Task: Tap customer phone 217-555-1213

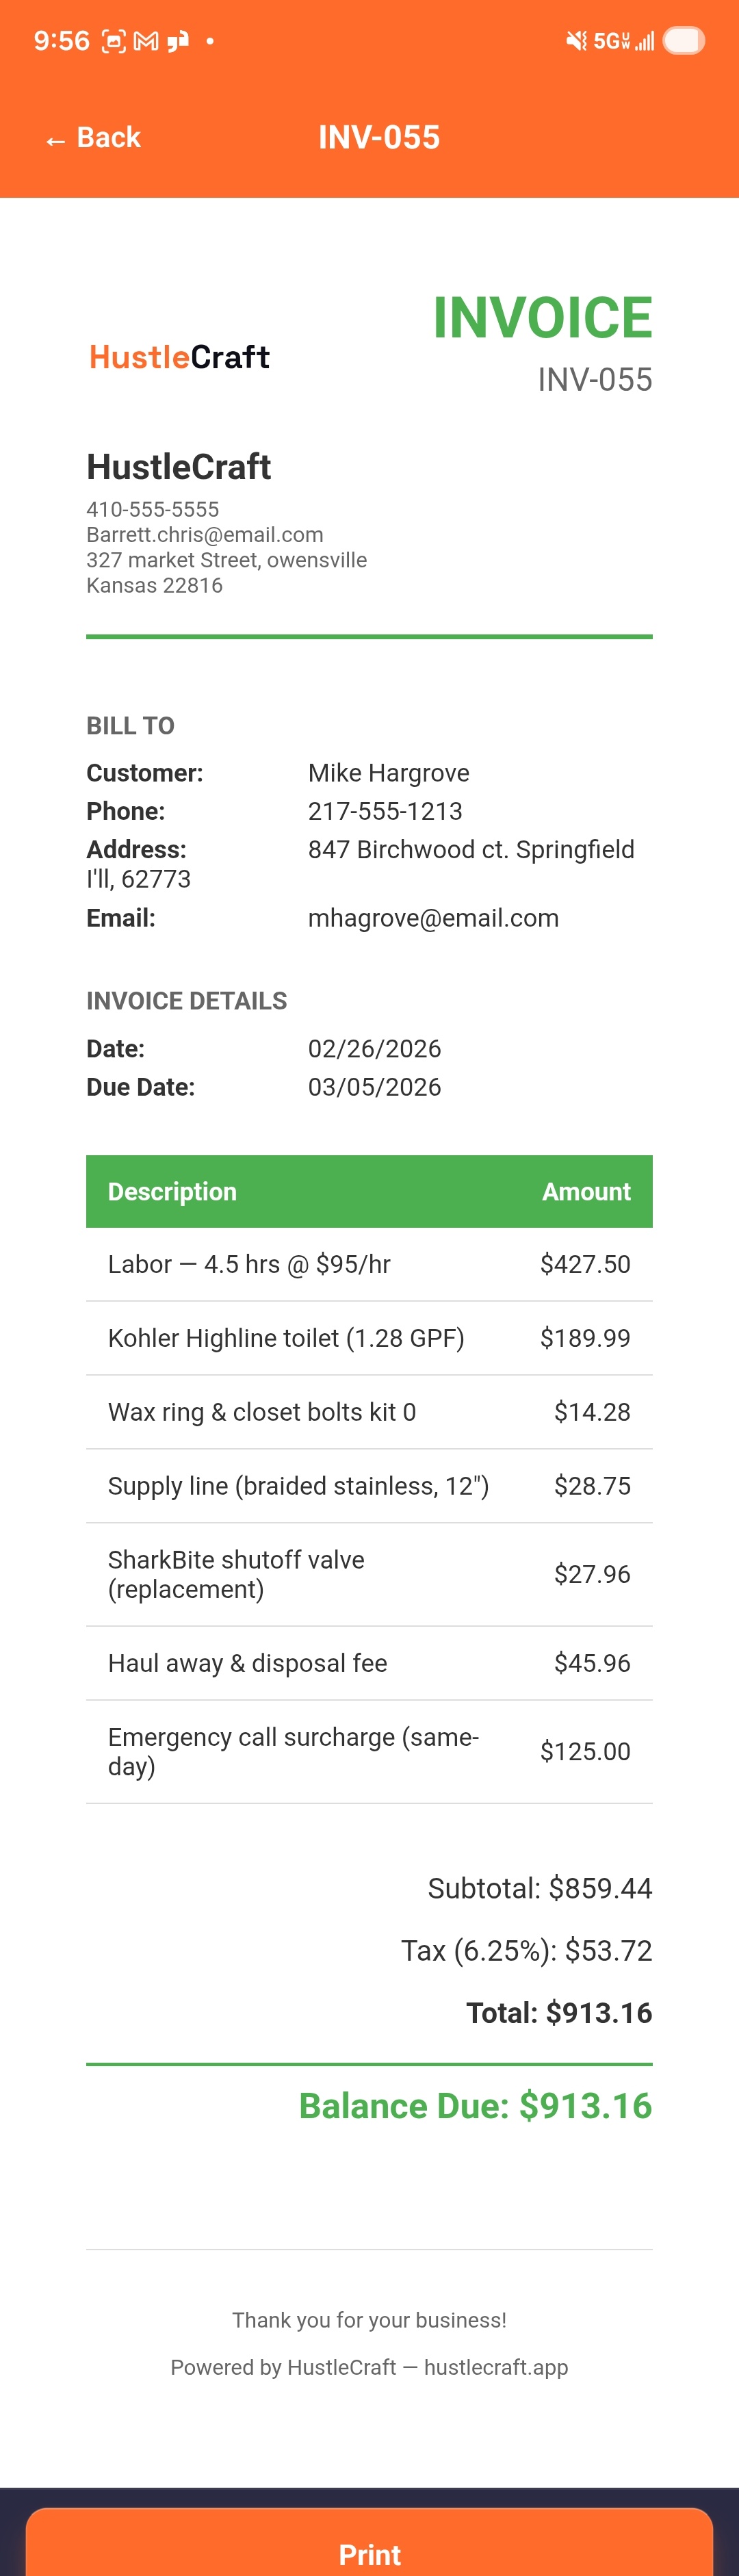Action: tap(385, 811)
